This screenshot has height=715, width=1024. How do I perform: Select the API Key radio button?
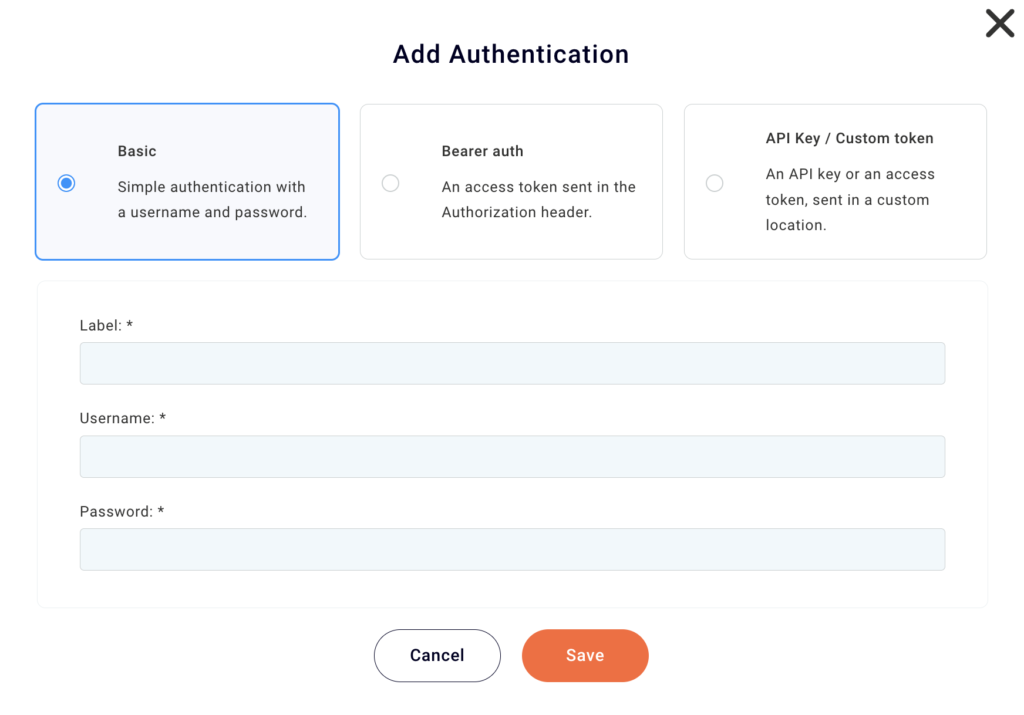coord(714,183)
